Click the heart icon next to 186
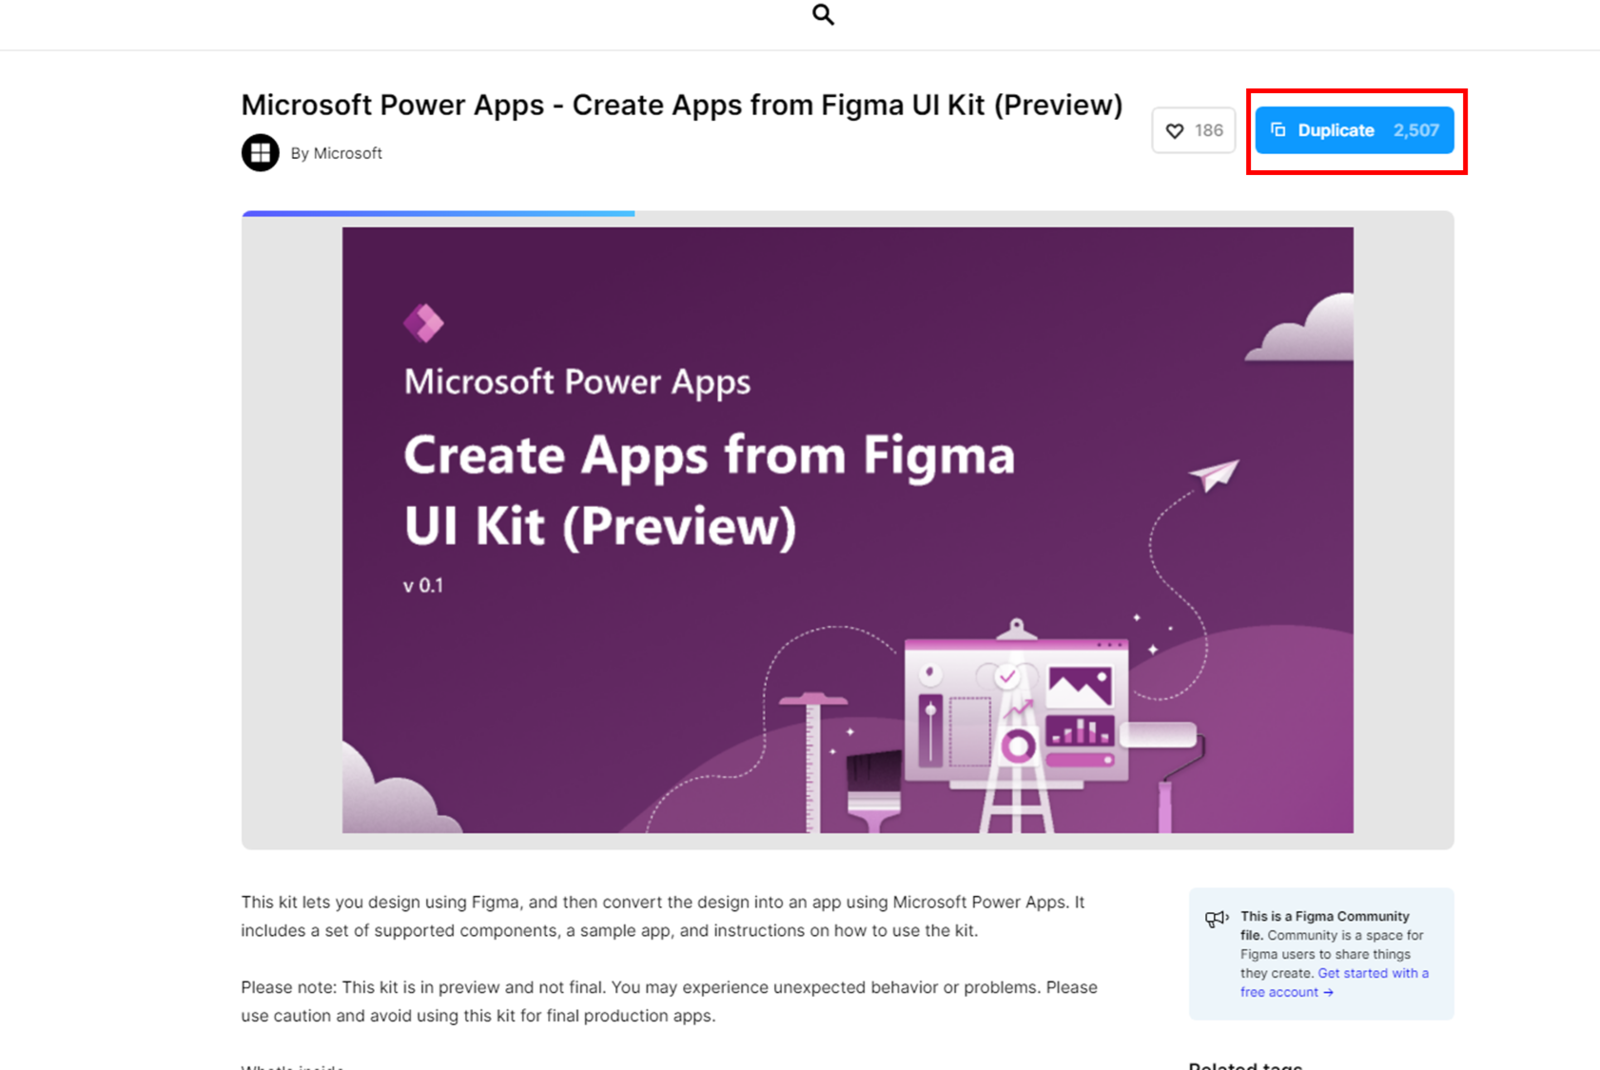The width and height of the screenshot is (1600, 1070). (1174, 130)
